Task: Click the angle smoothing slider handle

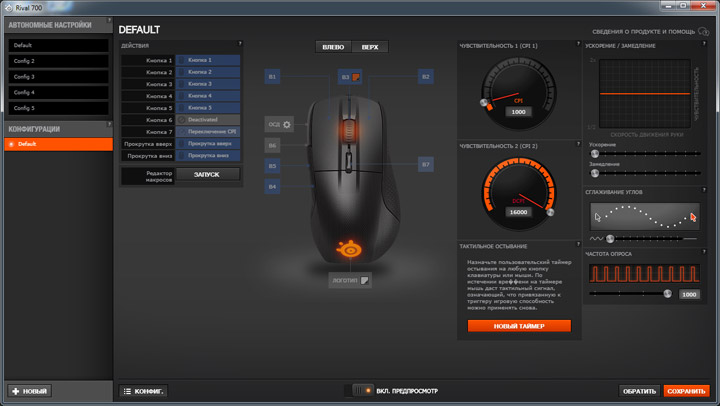Action: click(x=610, y=238)
